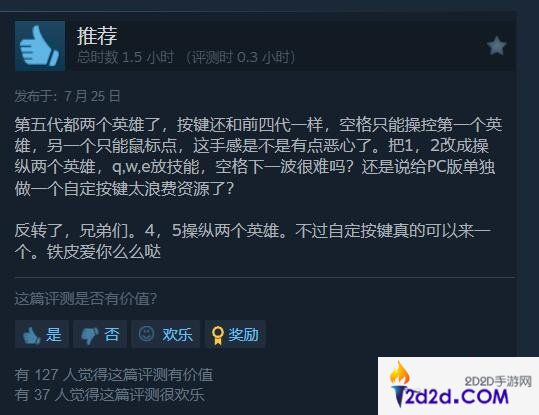Give the review an award with 奖励
This screenshot has height=415, width=539.
235,334
